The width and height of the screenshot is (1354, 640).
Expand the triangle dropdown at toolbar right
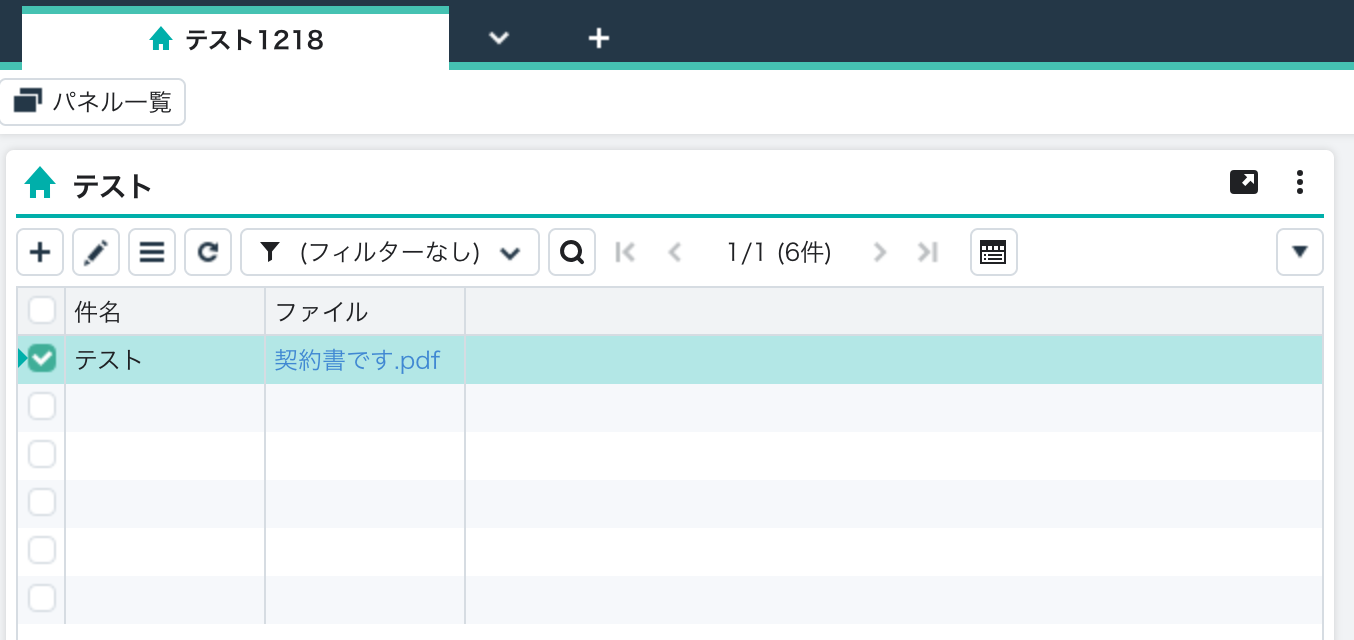coord(1300,252)
